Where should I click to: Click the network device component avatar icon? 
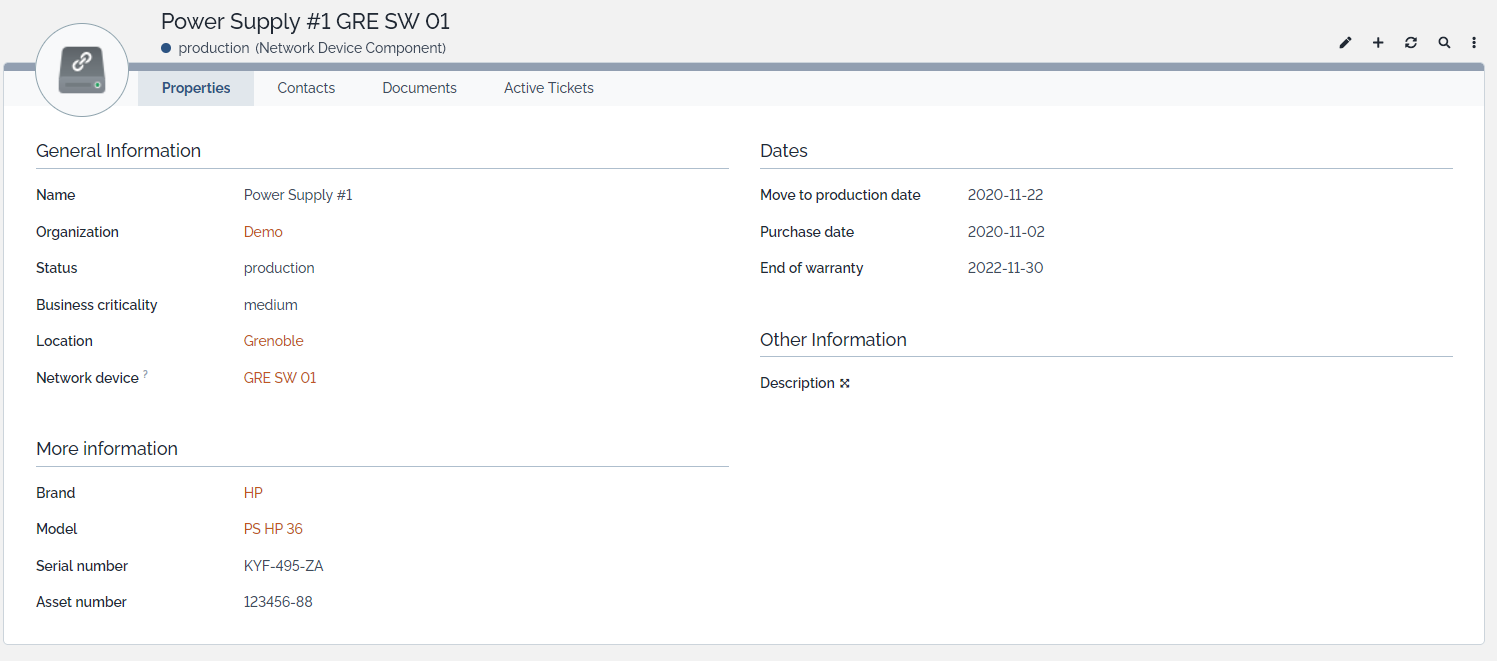[82, 71]
